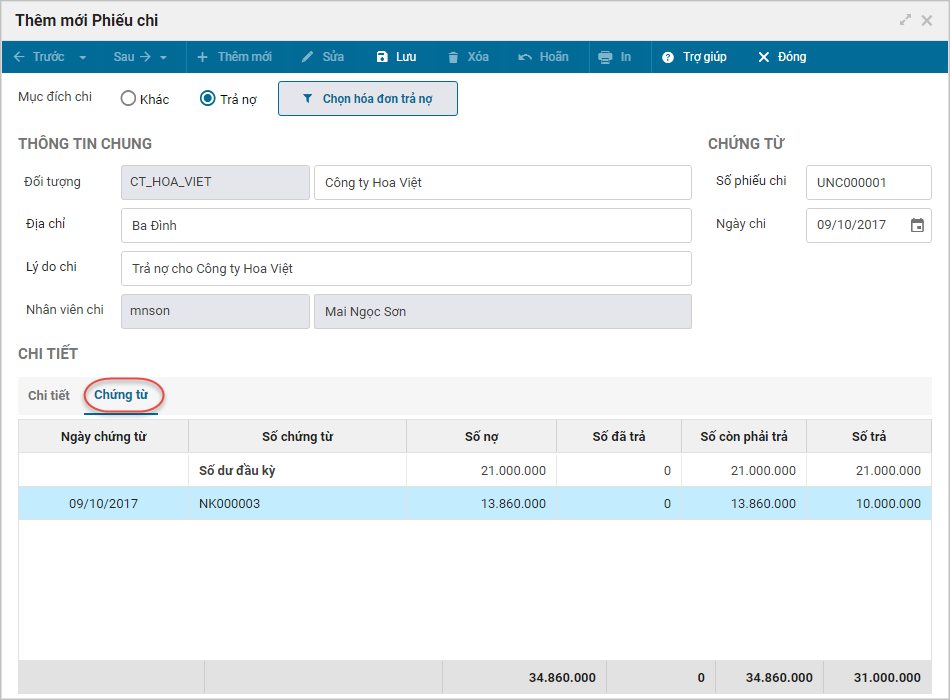The width and height of the screenshot is (950, 700).
Task: Select the Trả nợ radio button
Action: pos(207,98)
